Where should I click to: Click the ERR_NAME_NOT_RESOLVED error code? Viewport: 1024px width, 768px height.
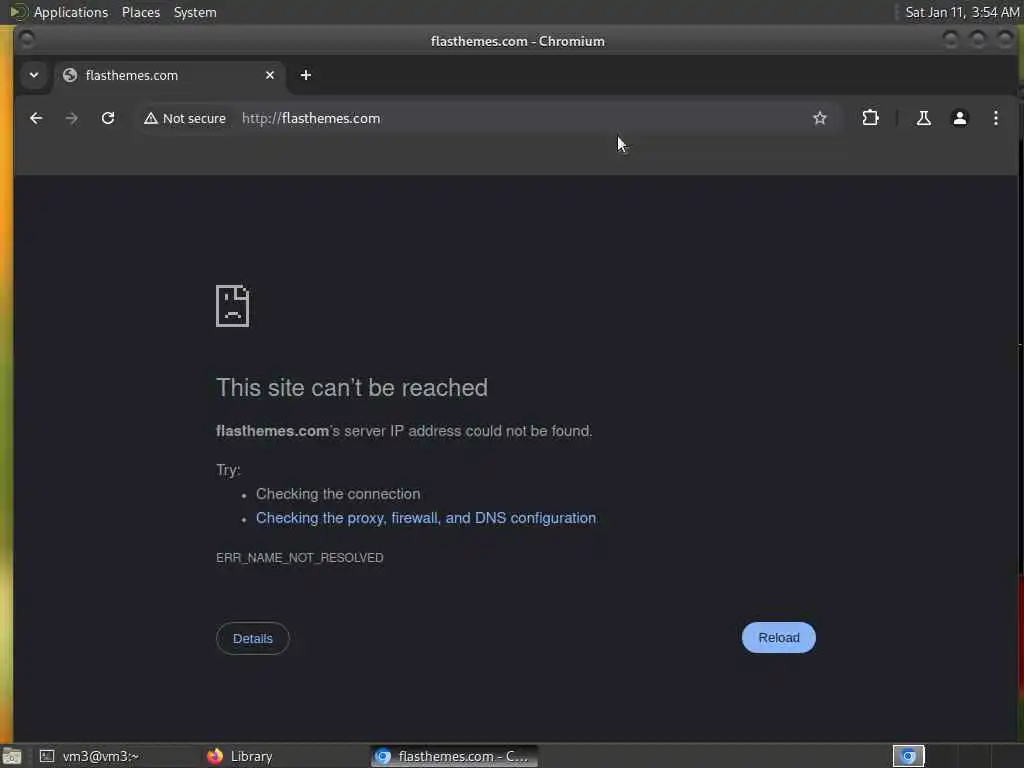[300, 558]
